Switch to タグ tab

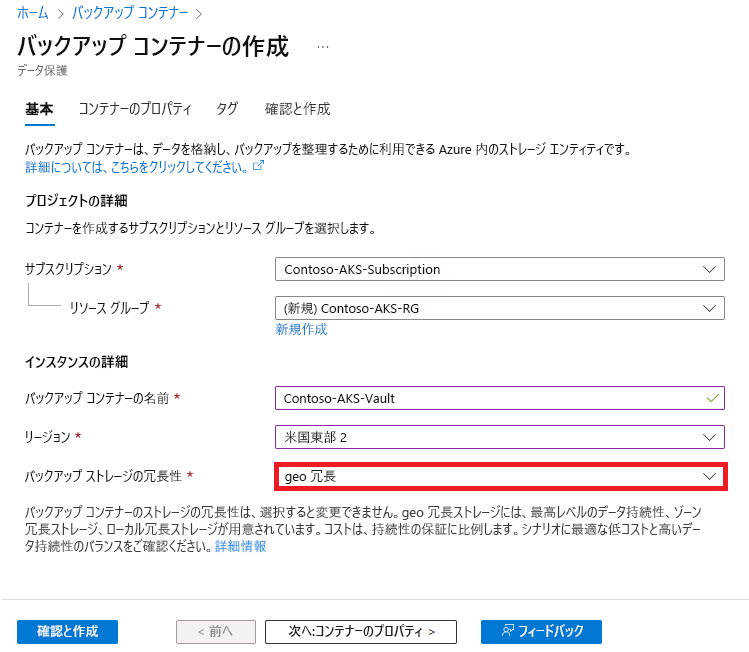click(227, 109)
